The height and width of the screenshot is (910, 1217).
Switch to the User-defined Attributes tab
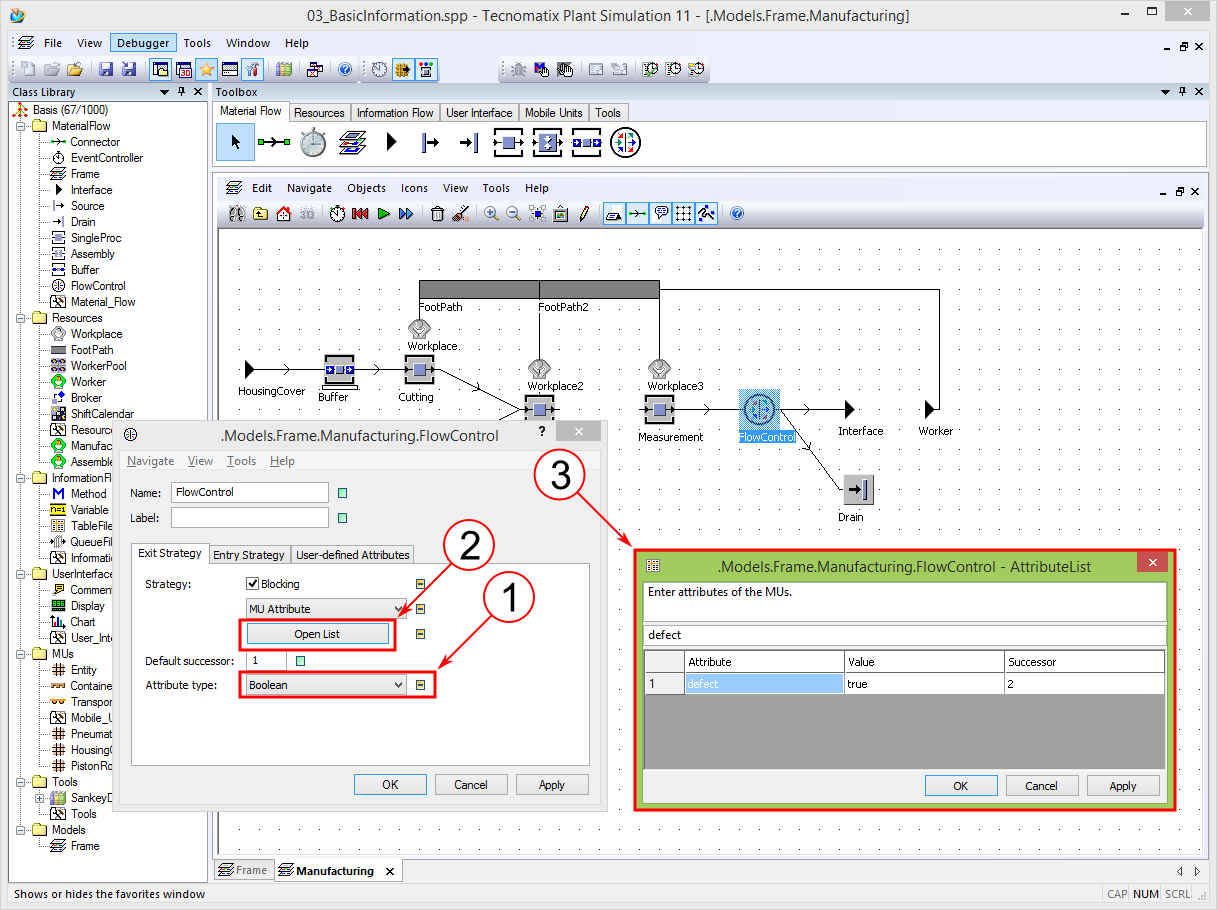[353, 555]
